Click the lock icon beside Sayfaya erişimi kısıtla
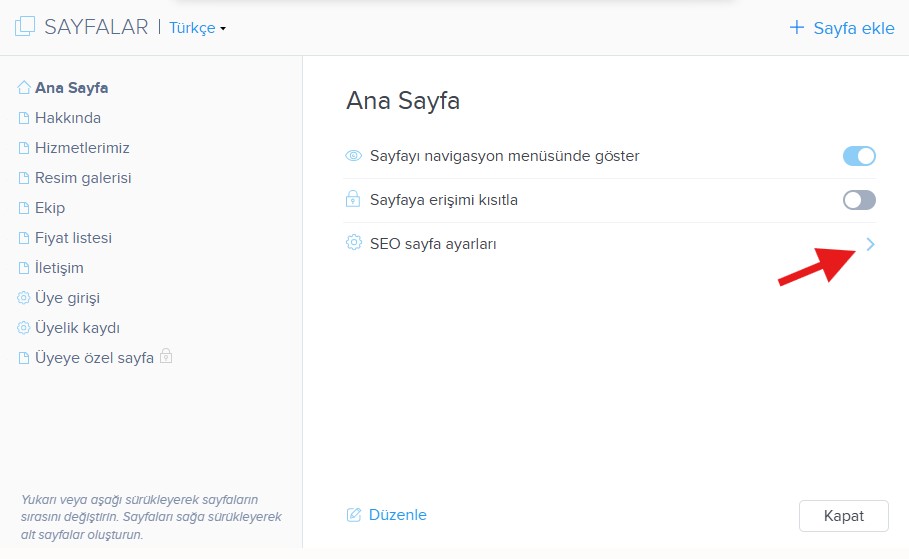This screenshot has height=559, width=909. coord(353,200)
